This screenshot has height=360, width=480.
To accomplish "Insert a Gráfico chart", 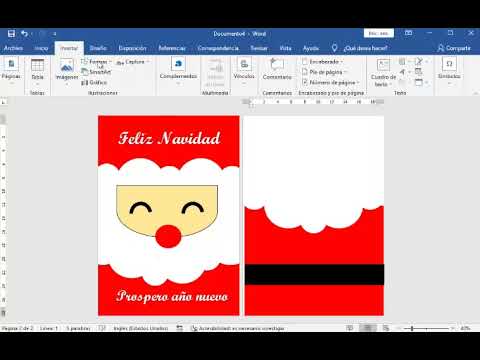I will pos(94,82).
